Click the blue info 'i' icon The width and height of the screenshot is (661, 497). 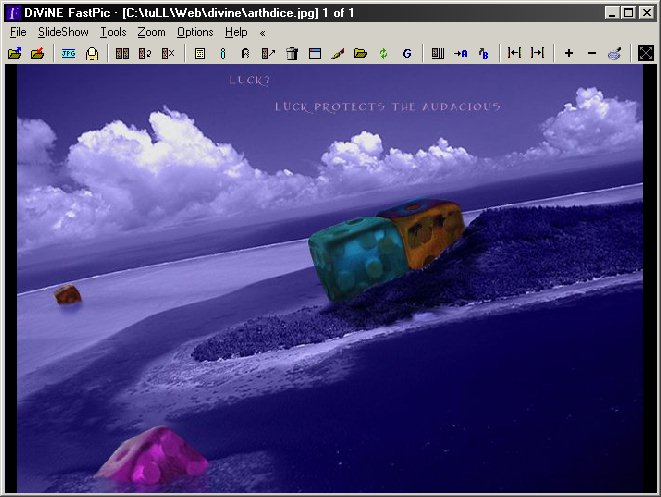[223, 53]
